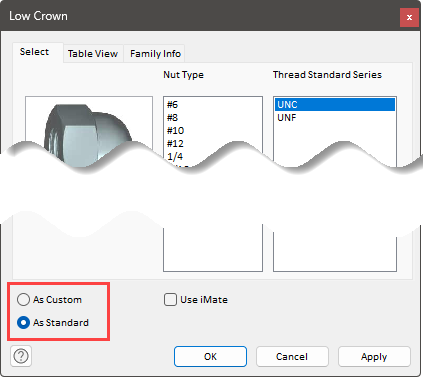Screen dimensions: 423x378
Task: Open the Family Info tab
Action: [155, 54]
